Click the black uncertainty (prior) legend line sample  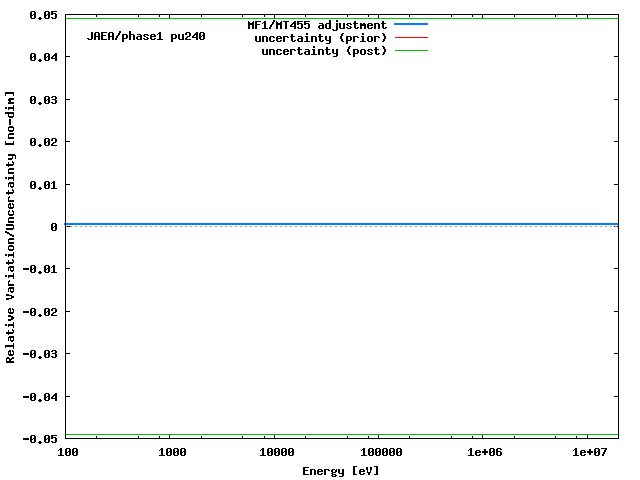tap(410, 38)
